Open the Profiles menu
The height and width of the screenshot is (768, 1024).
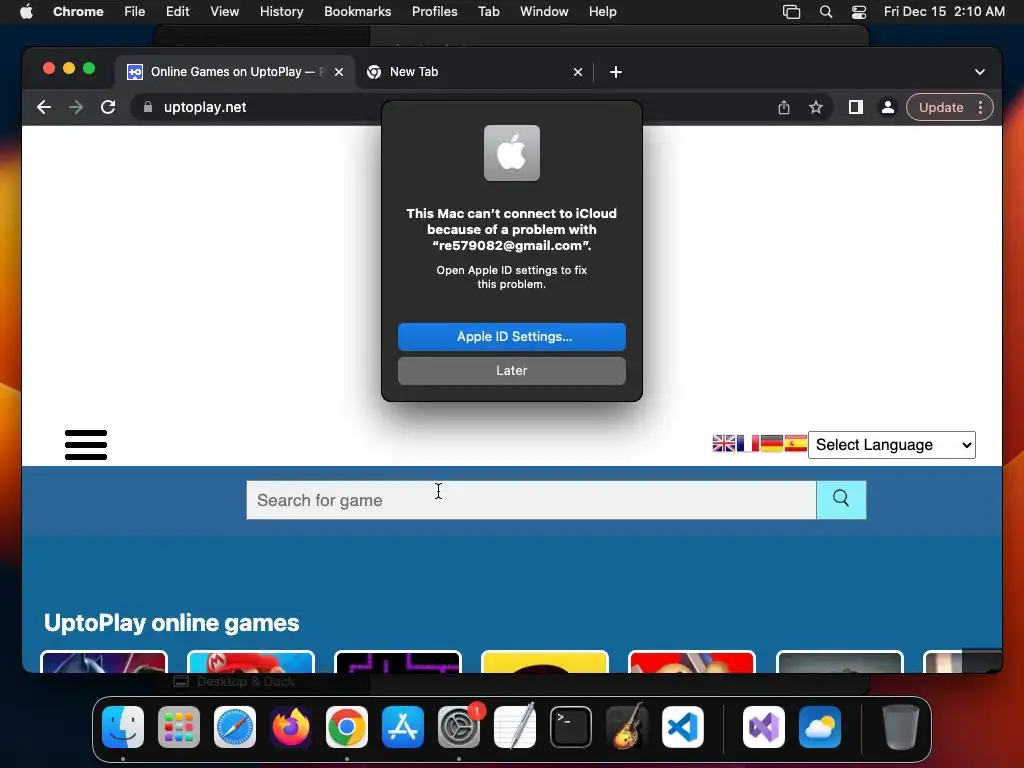(434, 12)
